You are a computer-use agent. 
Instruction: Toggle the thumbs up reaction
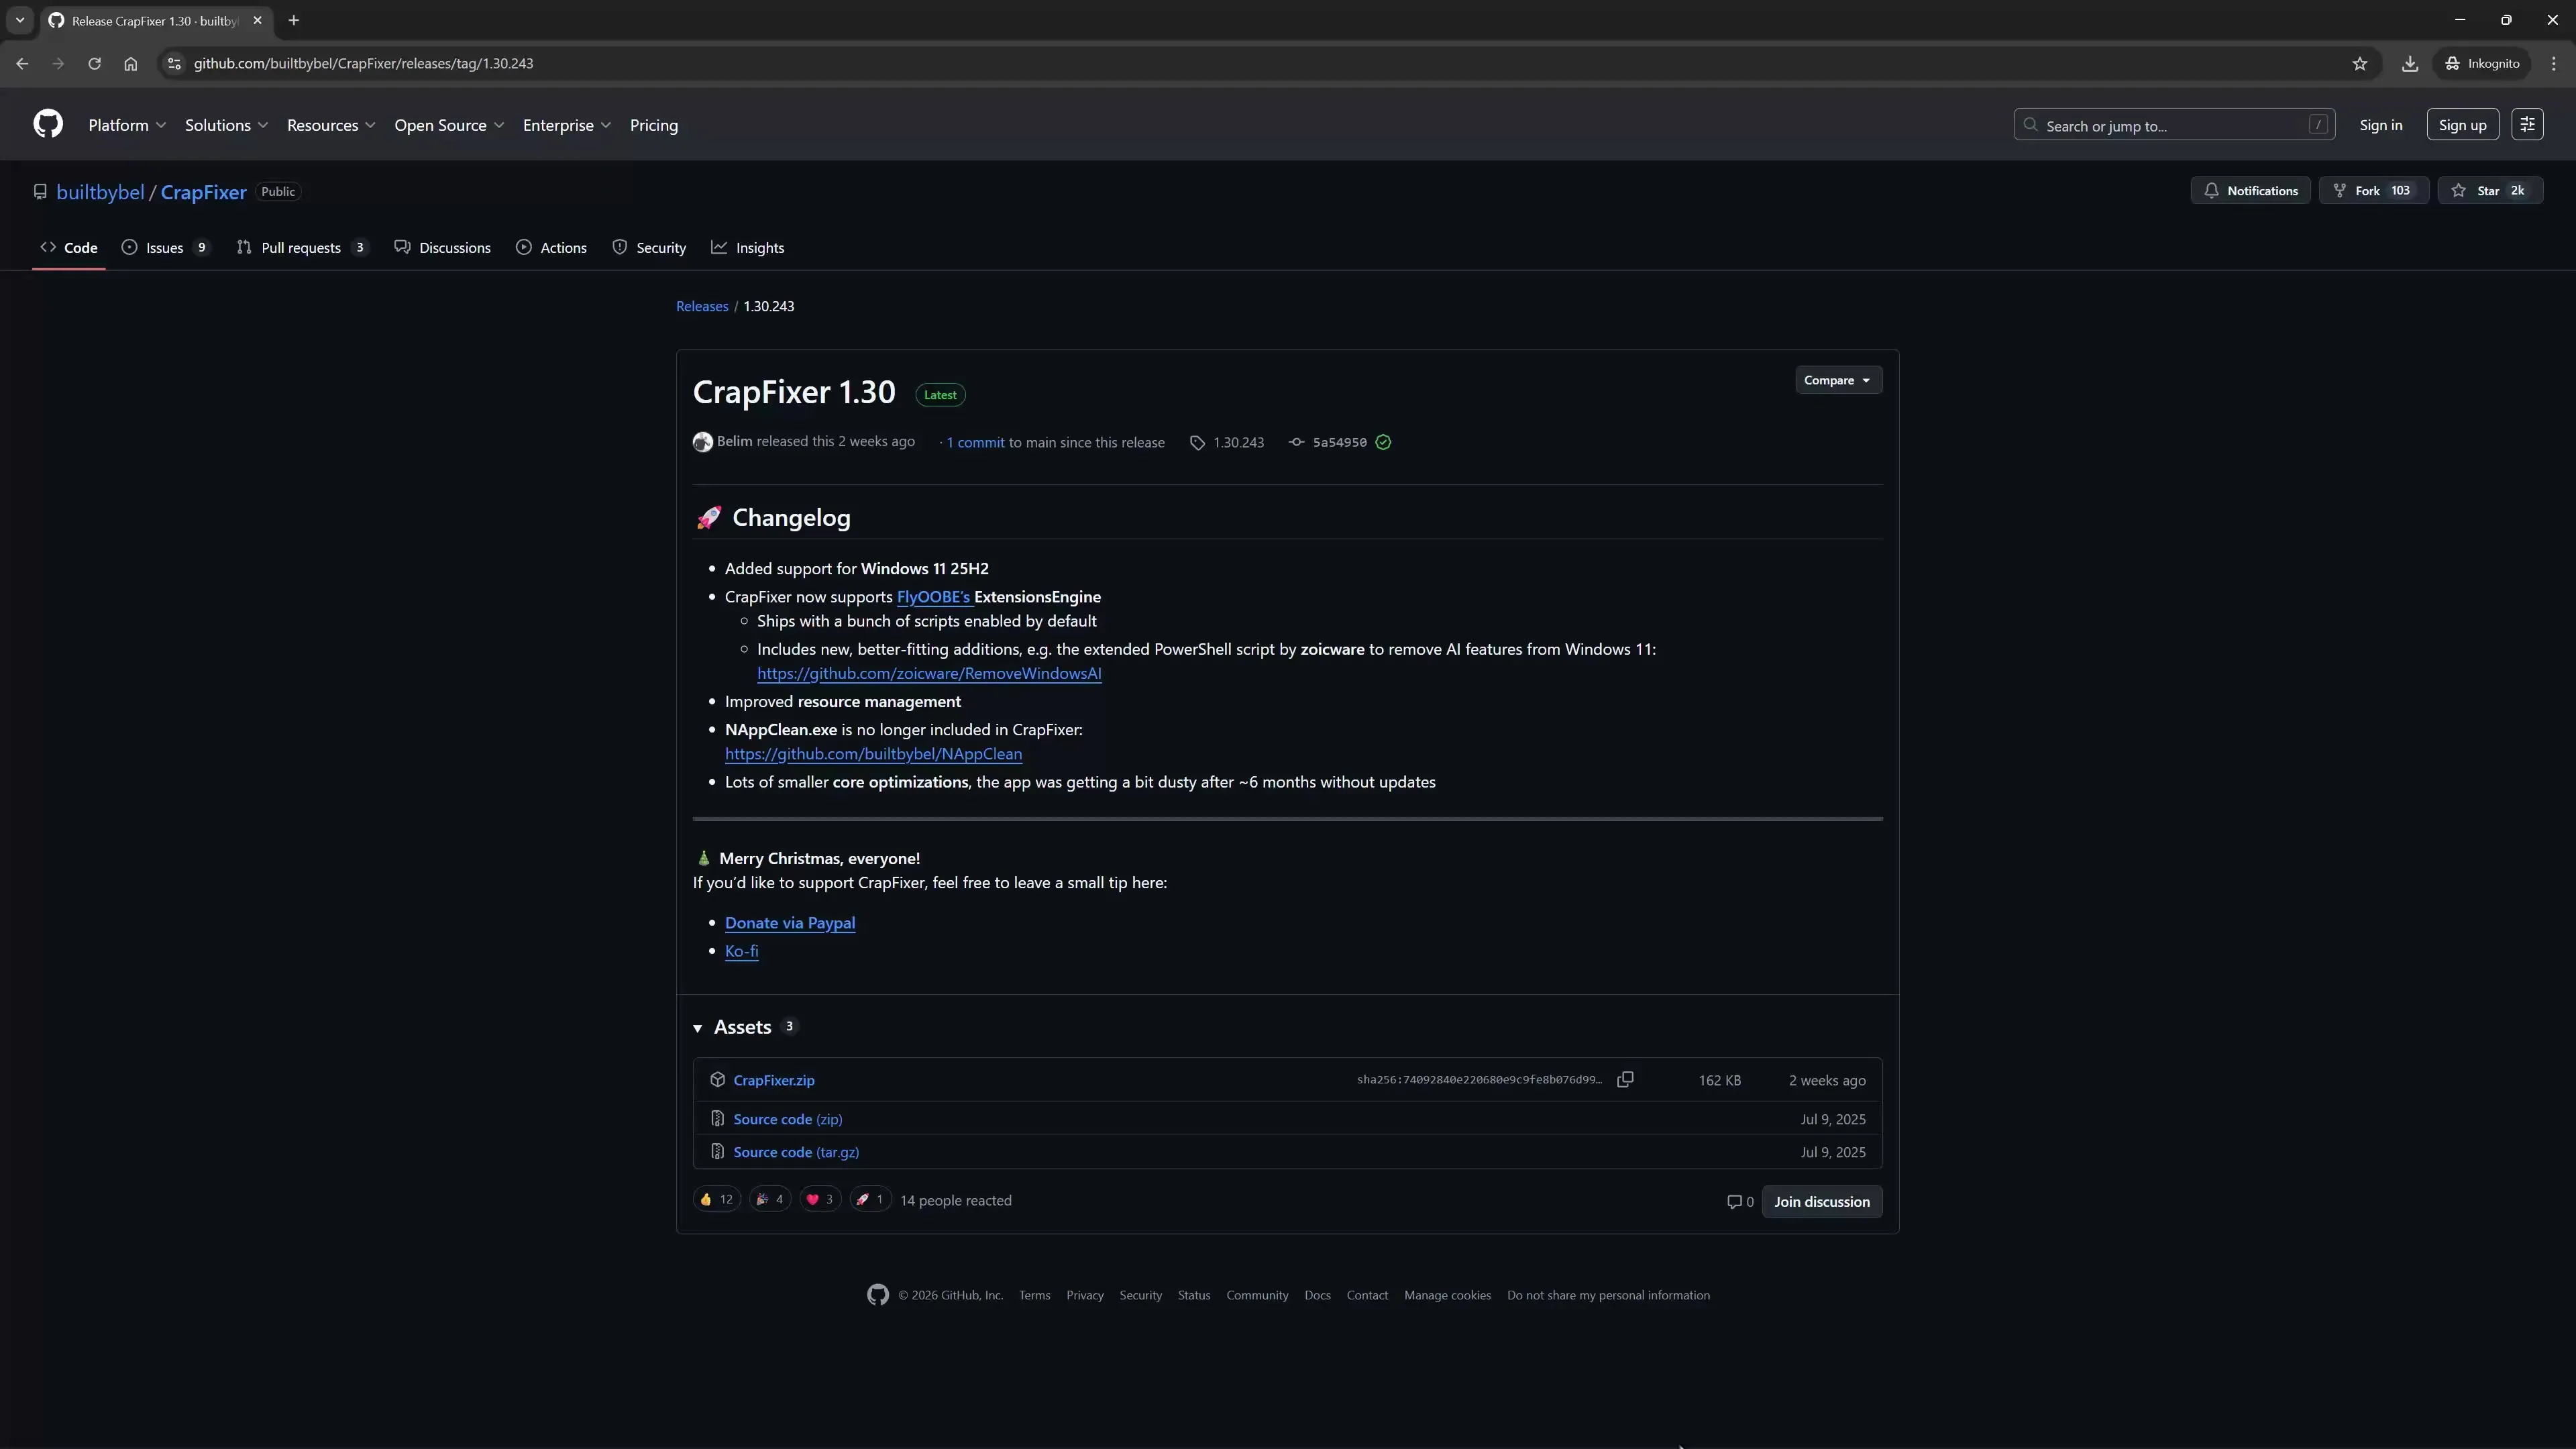point(716,1199)
